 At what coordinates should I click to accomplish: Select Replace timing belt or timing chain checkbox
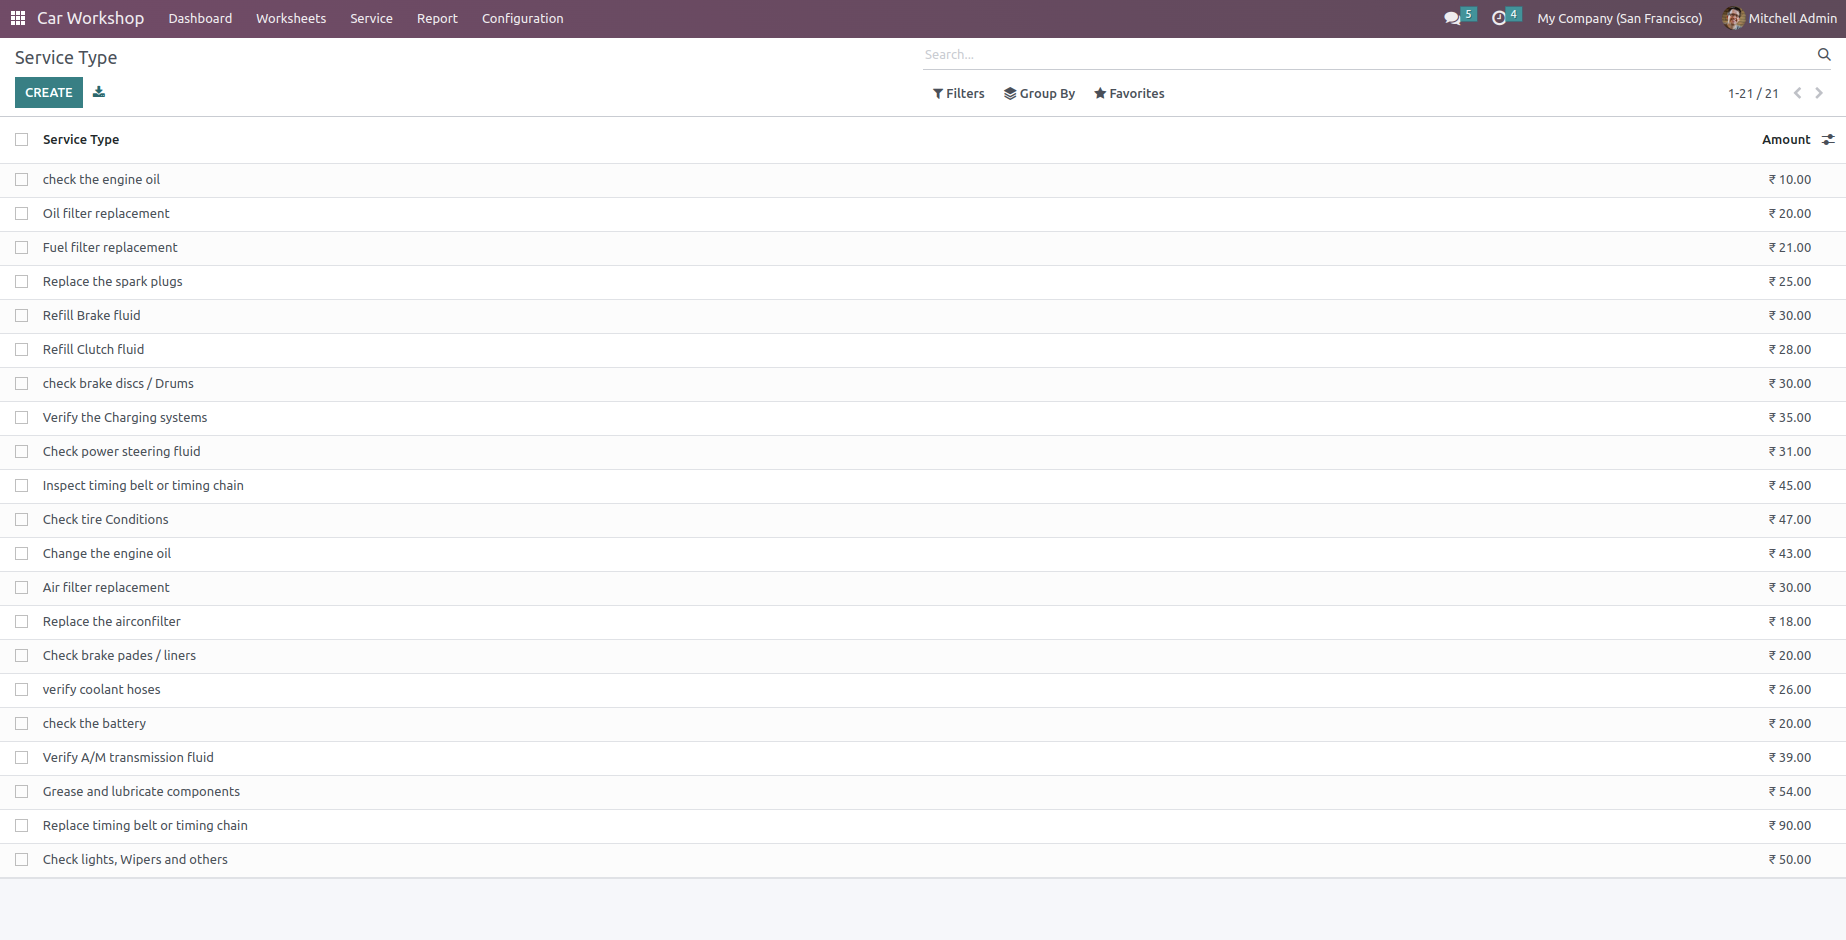(22, 826)
